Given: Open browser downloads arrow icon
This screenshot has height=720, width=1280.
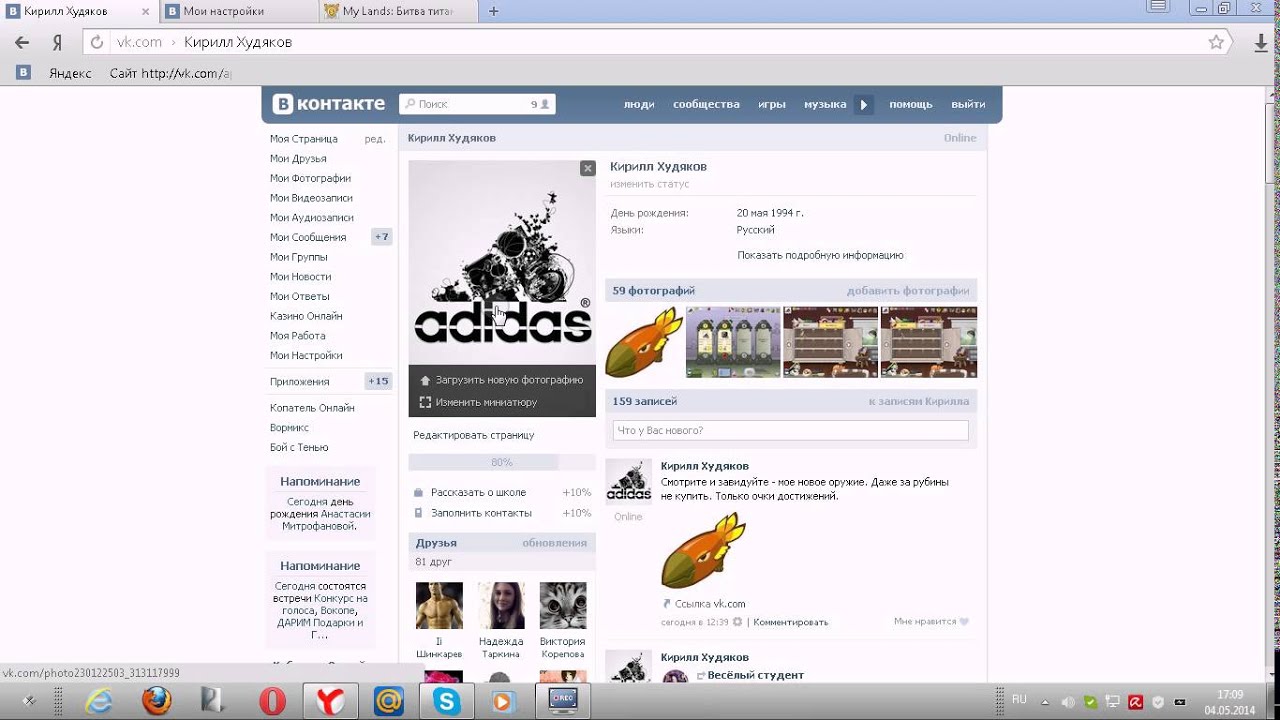Looking at the screenshot, I should click(1260, 42).
